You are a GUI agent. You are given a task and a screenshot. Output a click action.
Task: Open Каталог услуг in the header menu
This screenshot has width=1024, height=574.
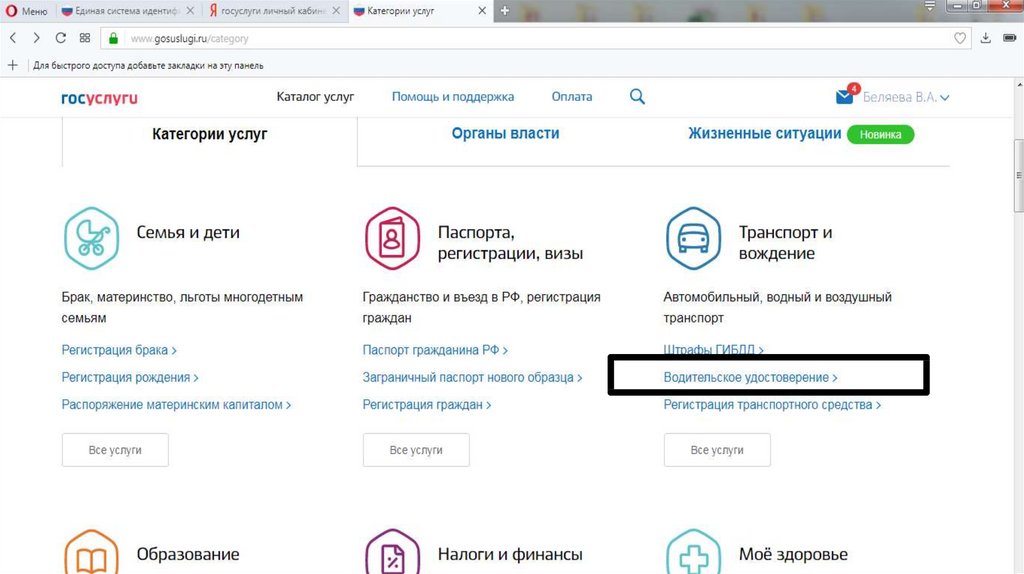[x=315, y=97]
